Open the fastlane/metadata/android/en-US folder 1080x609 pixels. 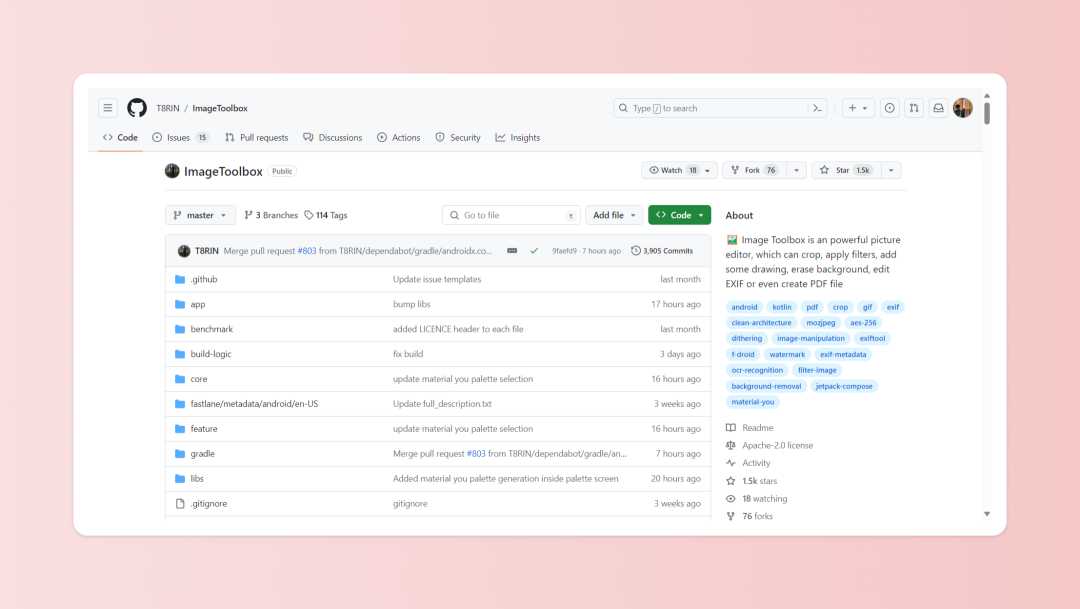point(254,404)
